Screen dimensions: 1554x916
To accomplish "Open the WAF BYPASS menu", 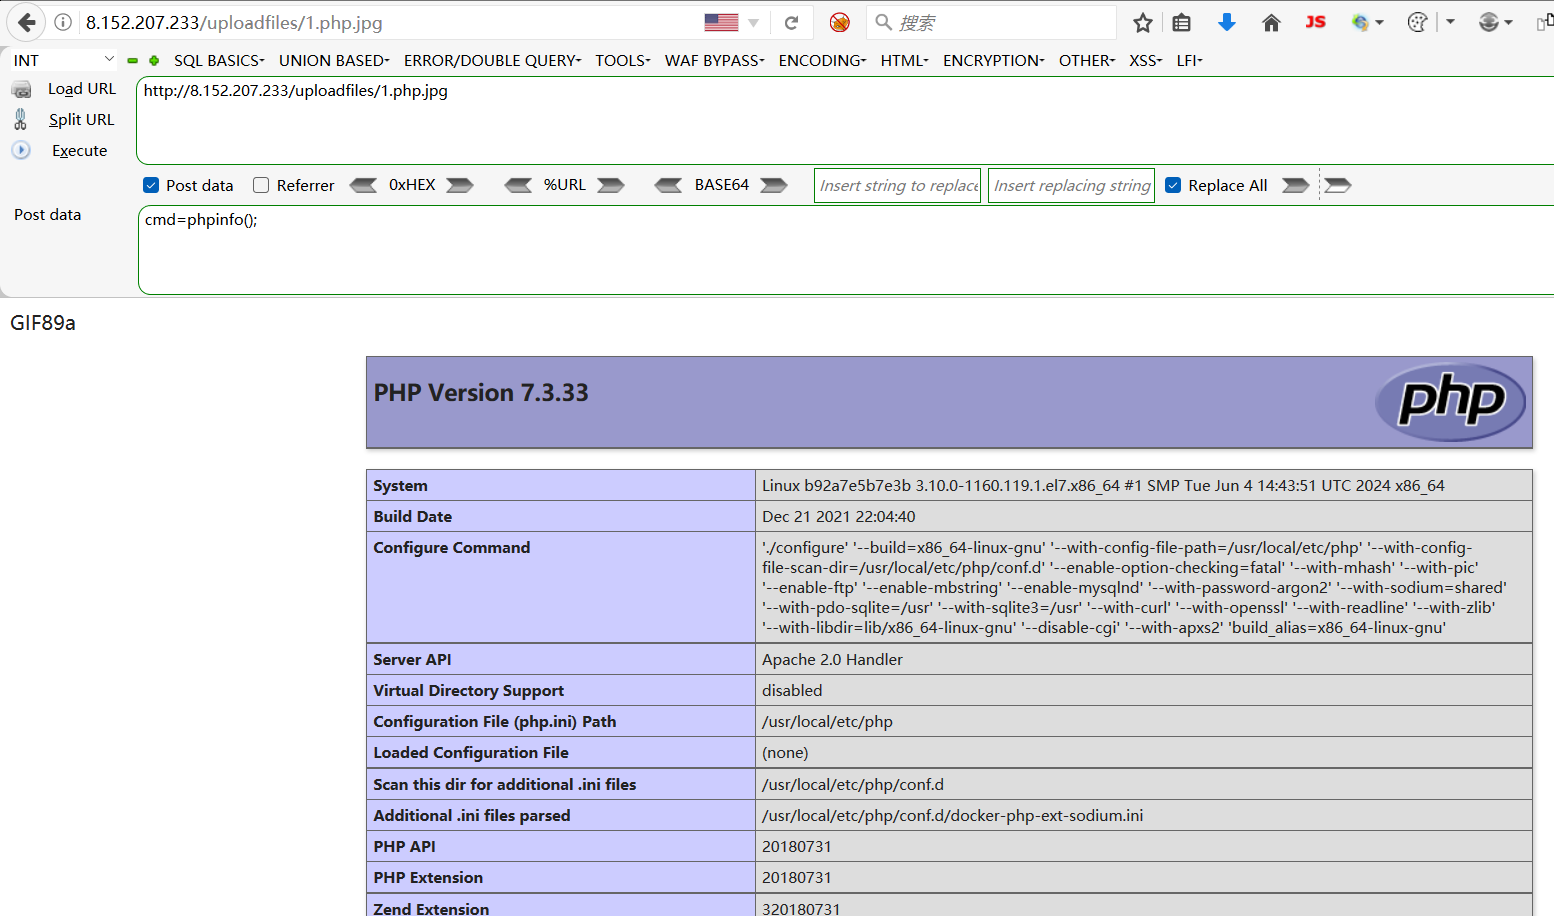I will point(714,60).
